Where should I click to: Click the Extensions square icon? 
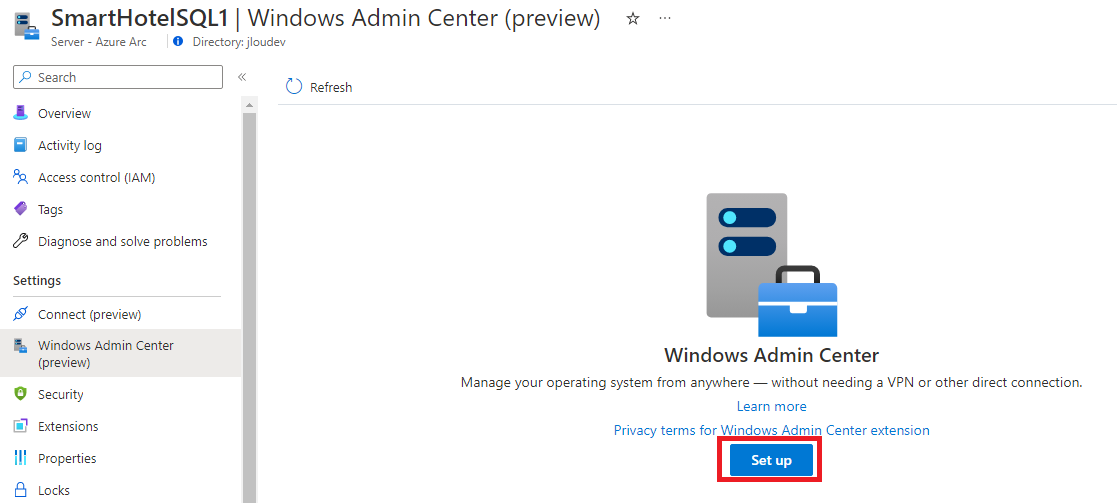(21, 426)
